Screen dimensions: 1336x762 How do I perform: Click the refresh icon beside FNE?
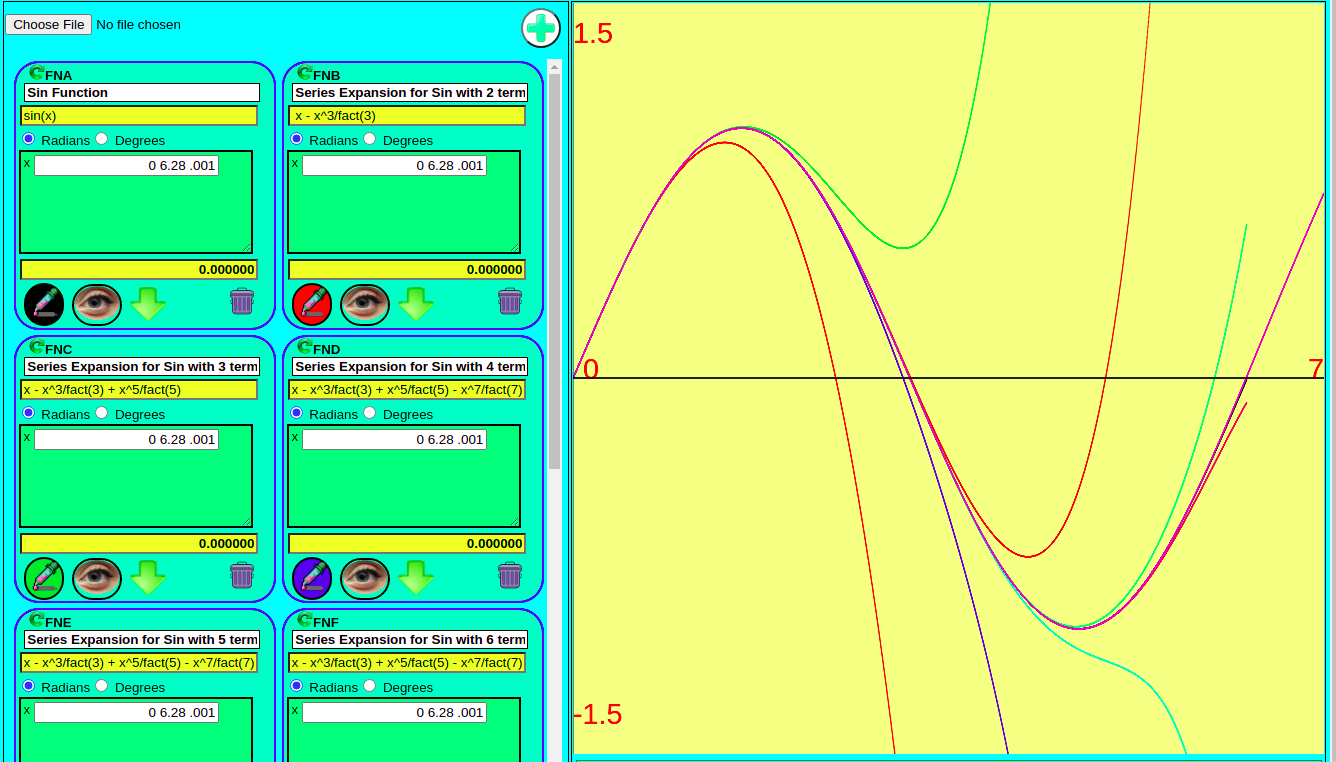coord(37,620)
